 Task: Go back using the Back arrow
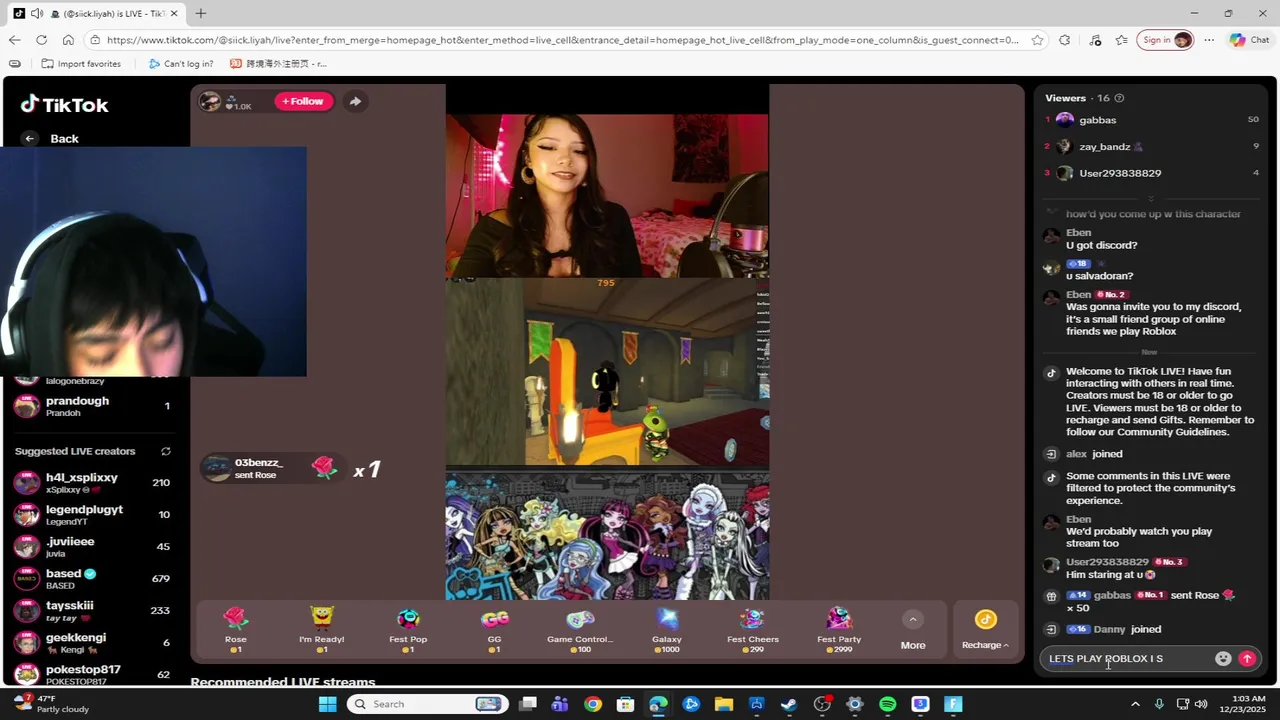[x=30, y=138]
